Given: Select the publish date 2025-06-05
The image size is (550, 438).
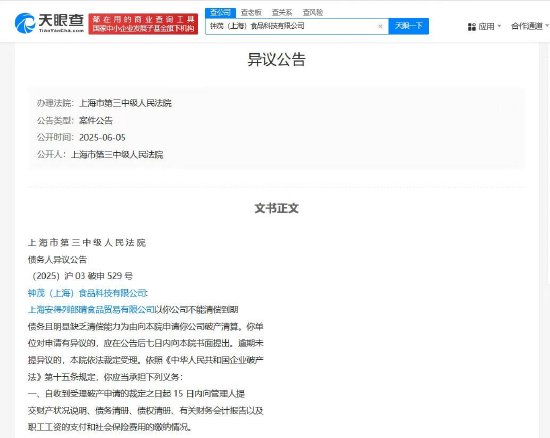Looking at the screenshot, I should pos(102,137).
